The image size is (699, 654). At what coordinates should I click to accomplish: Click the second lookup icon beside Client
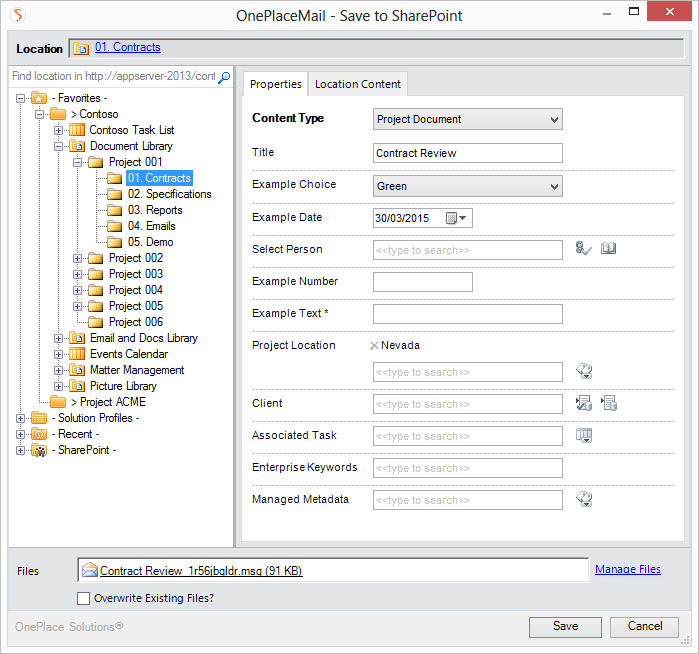pos(609,404)
